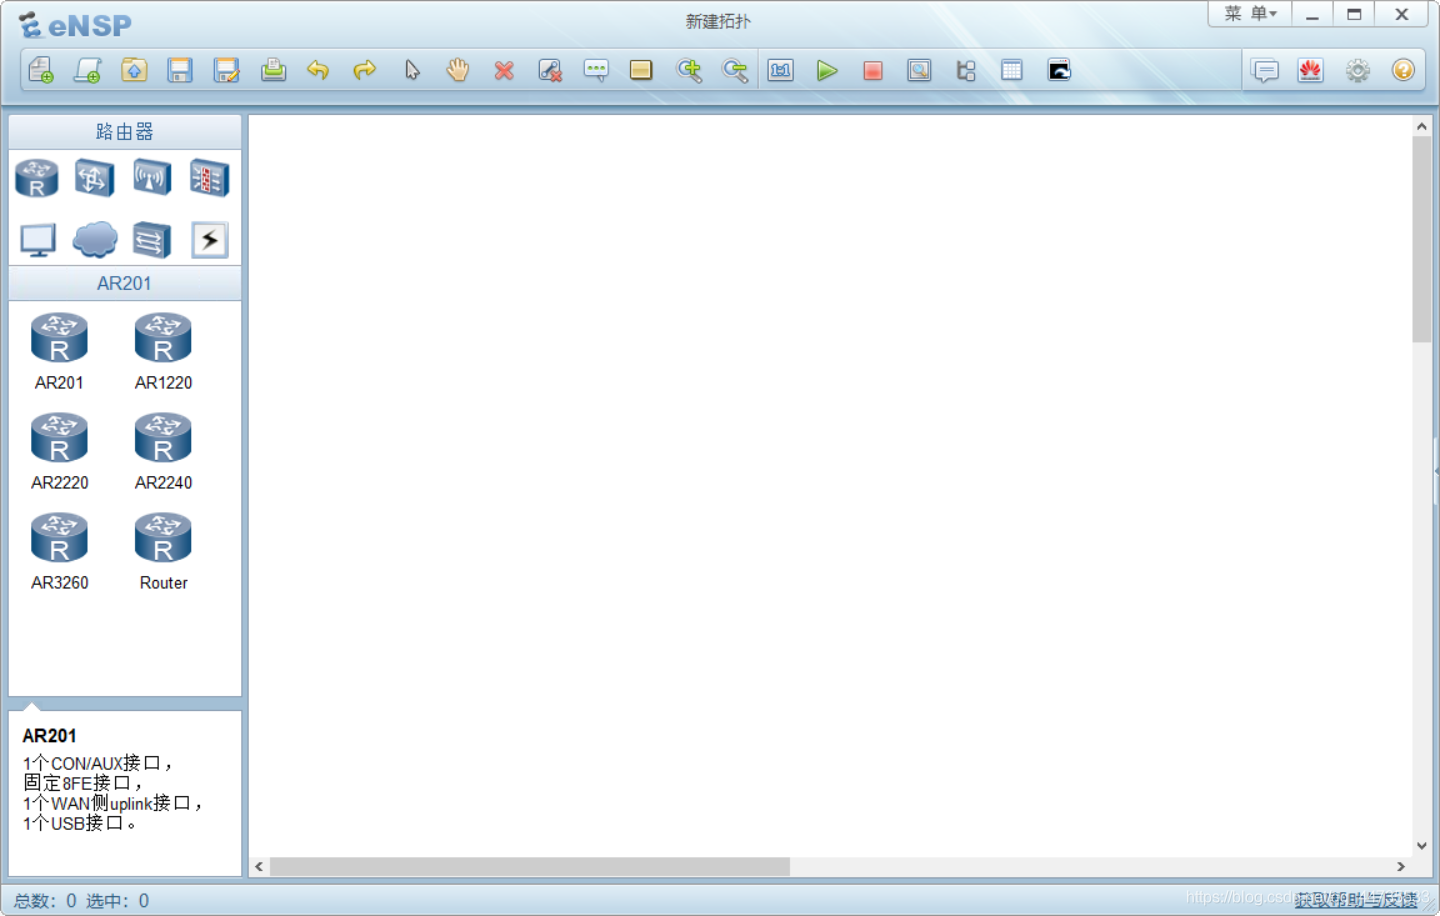Click the canvas horizontal scrollbar thumb
Image resolution: width=1440 pixels, height=916 pixels.
tap(529, 866)
